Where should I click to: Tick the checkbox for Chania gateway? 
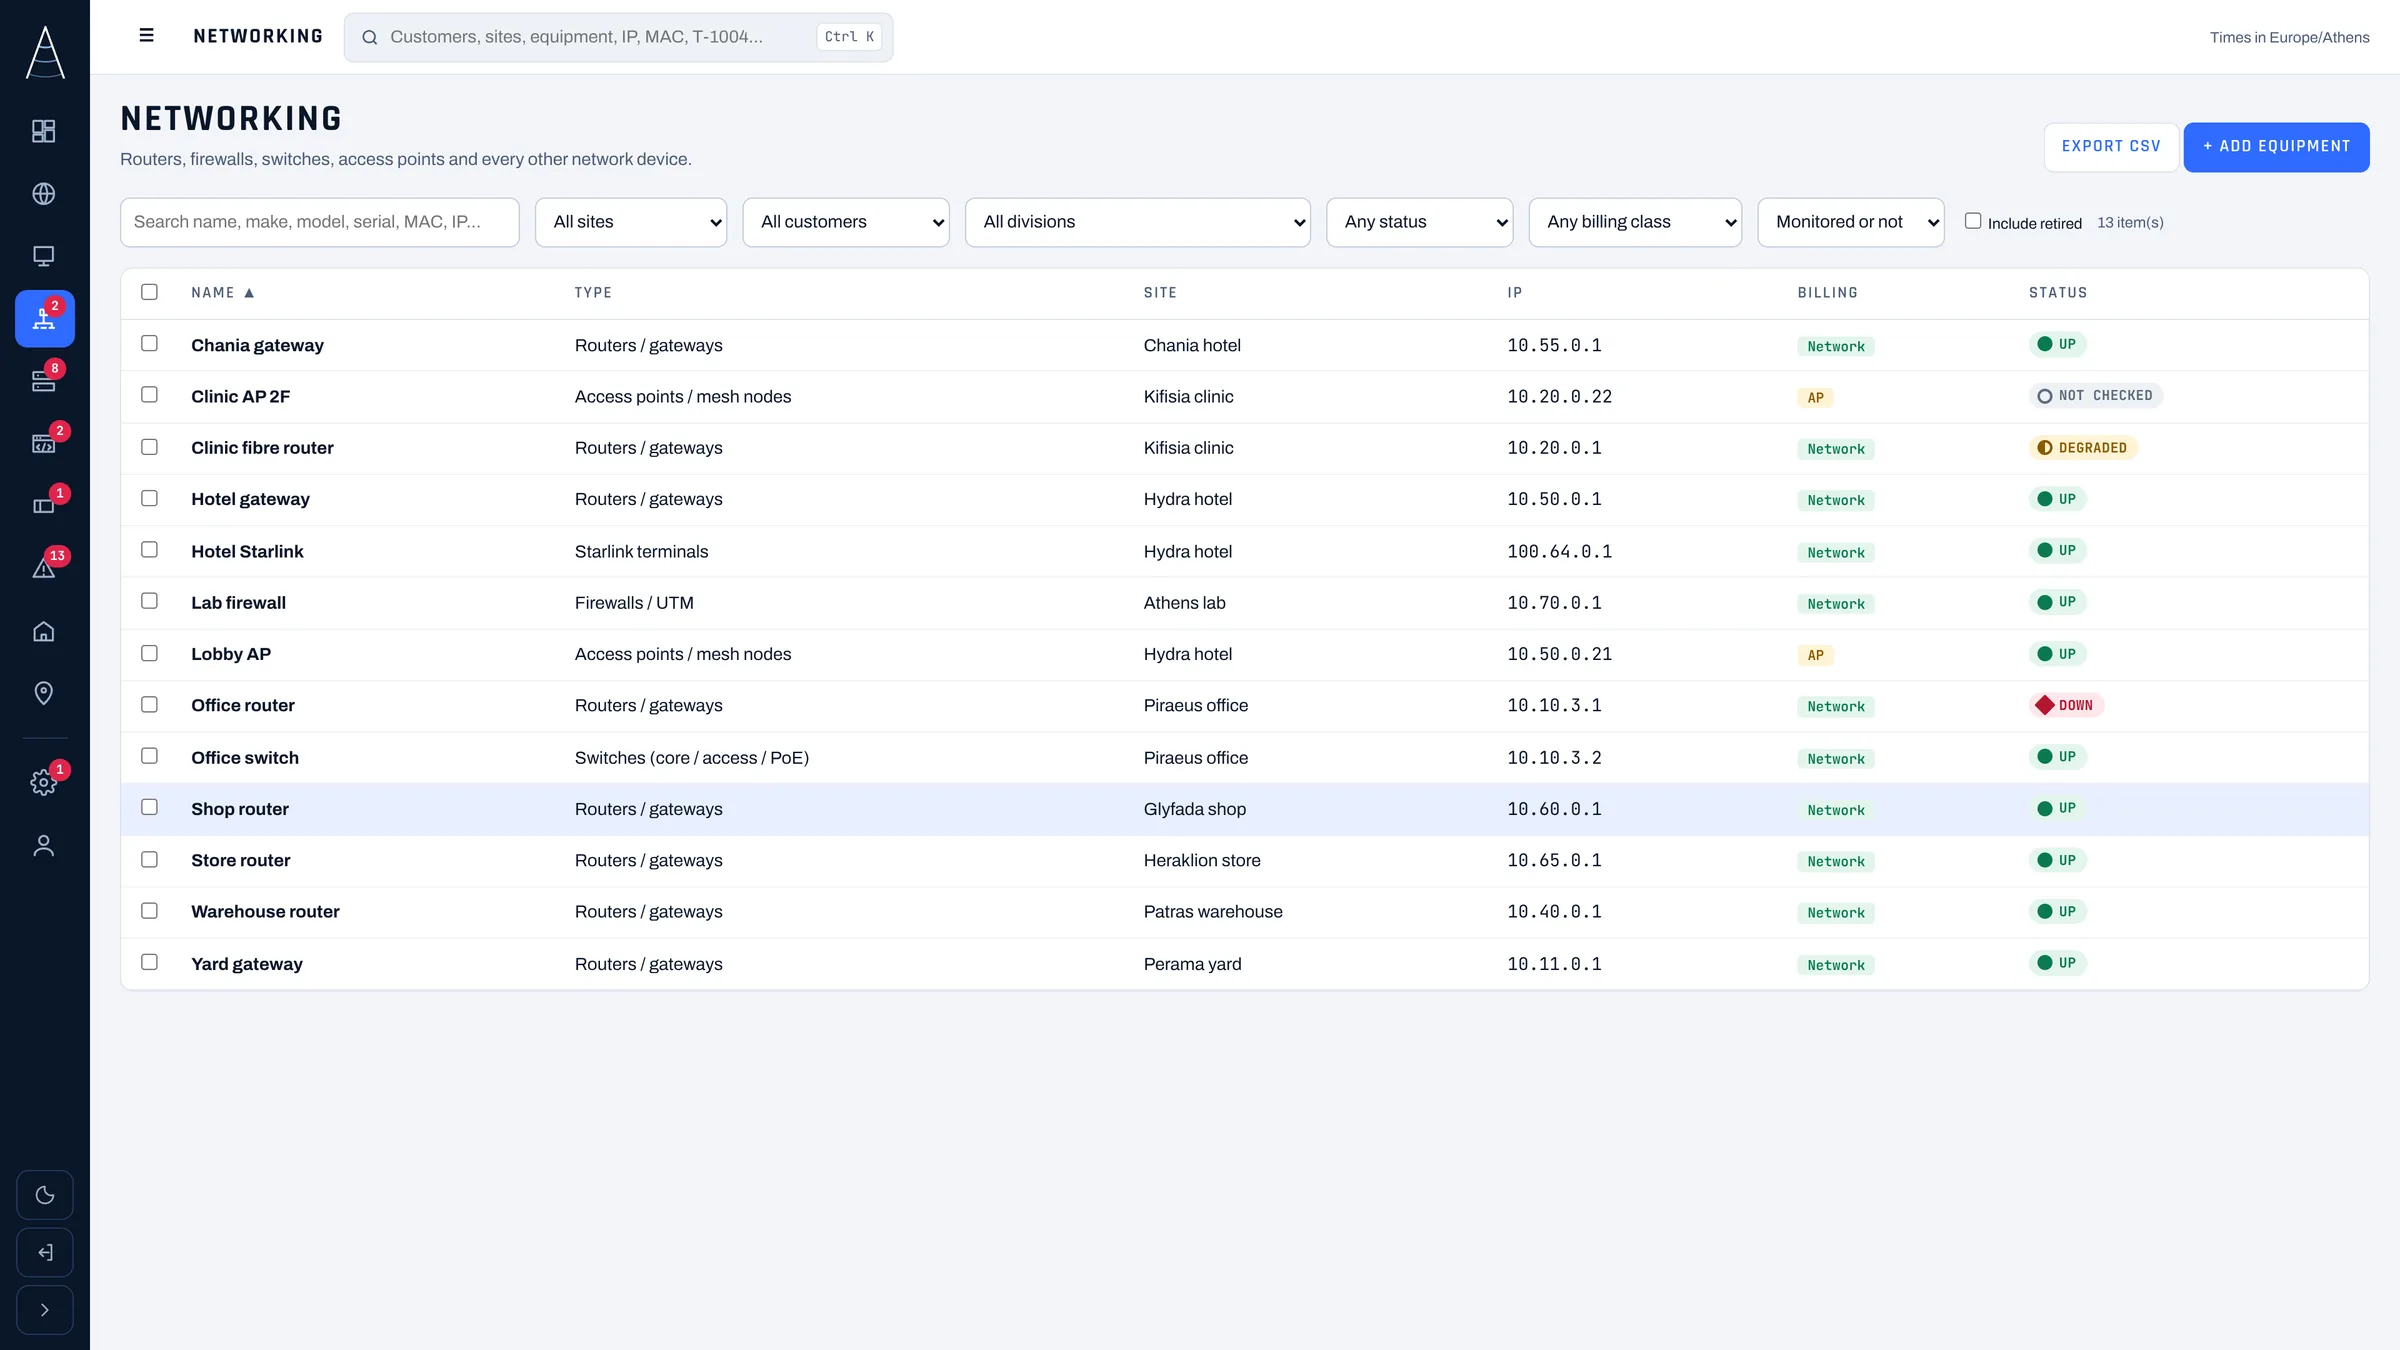[x=149, y=343]
